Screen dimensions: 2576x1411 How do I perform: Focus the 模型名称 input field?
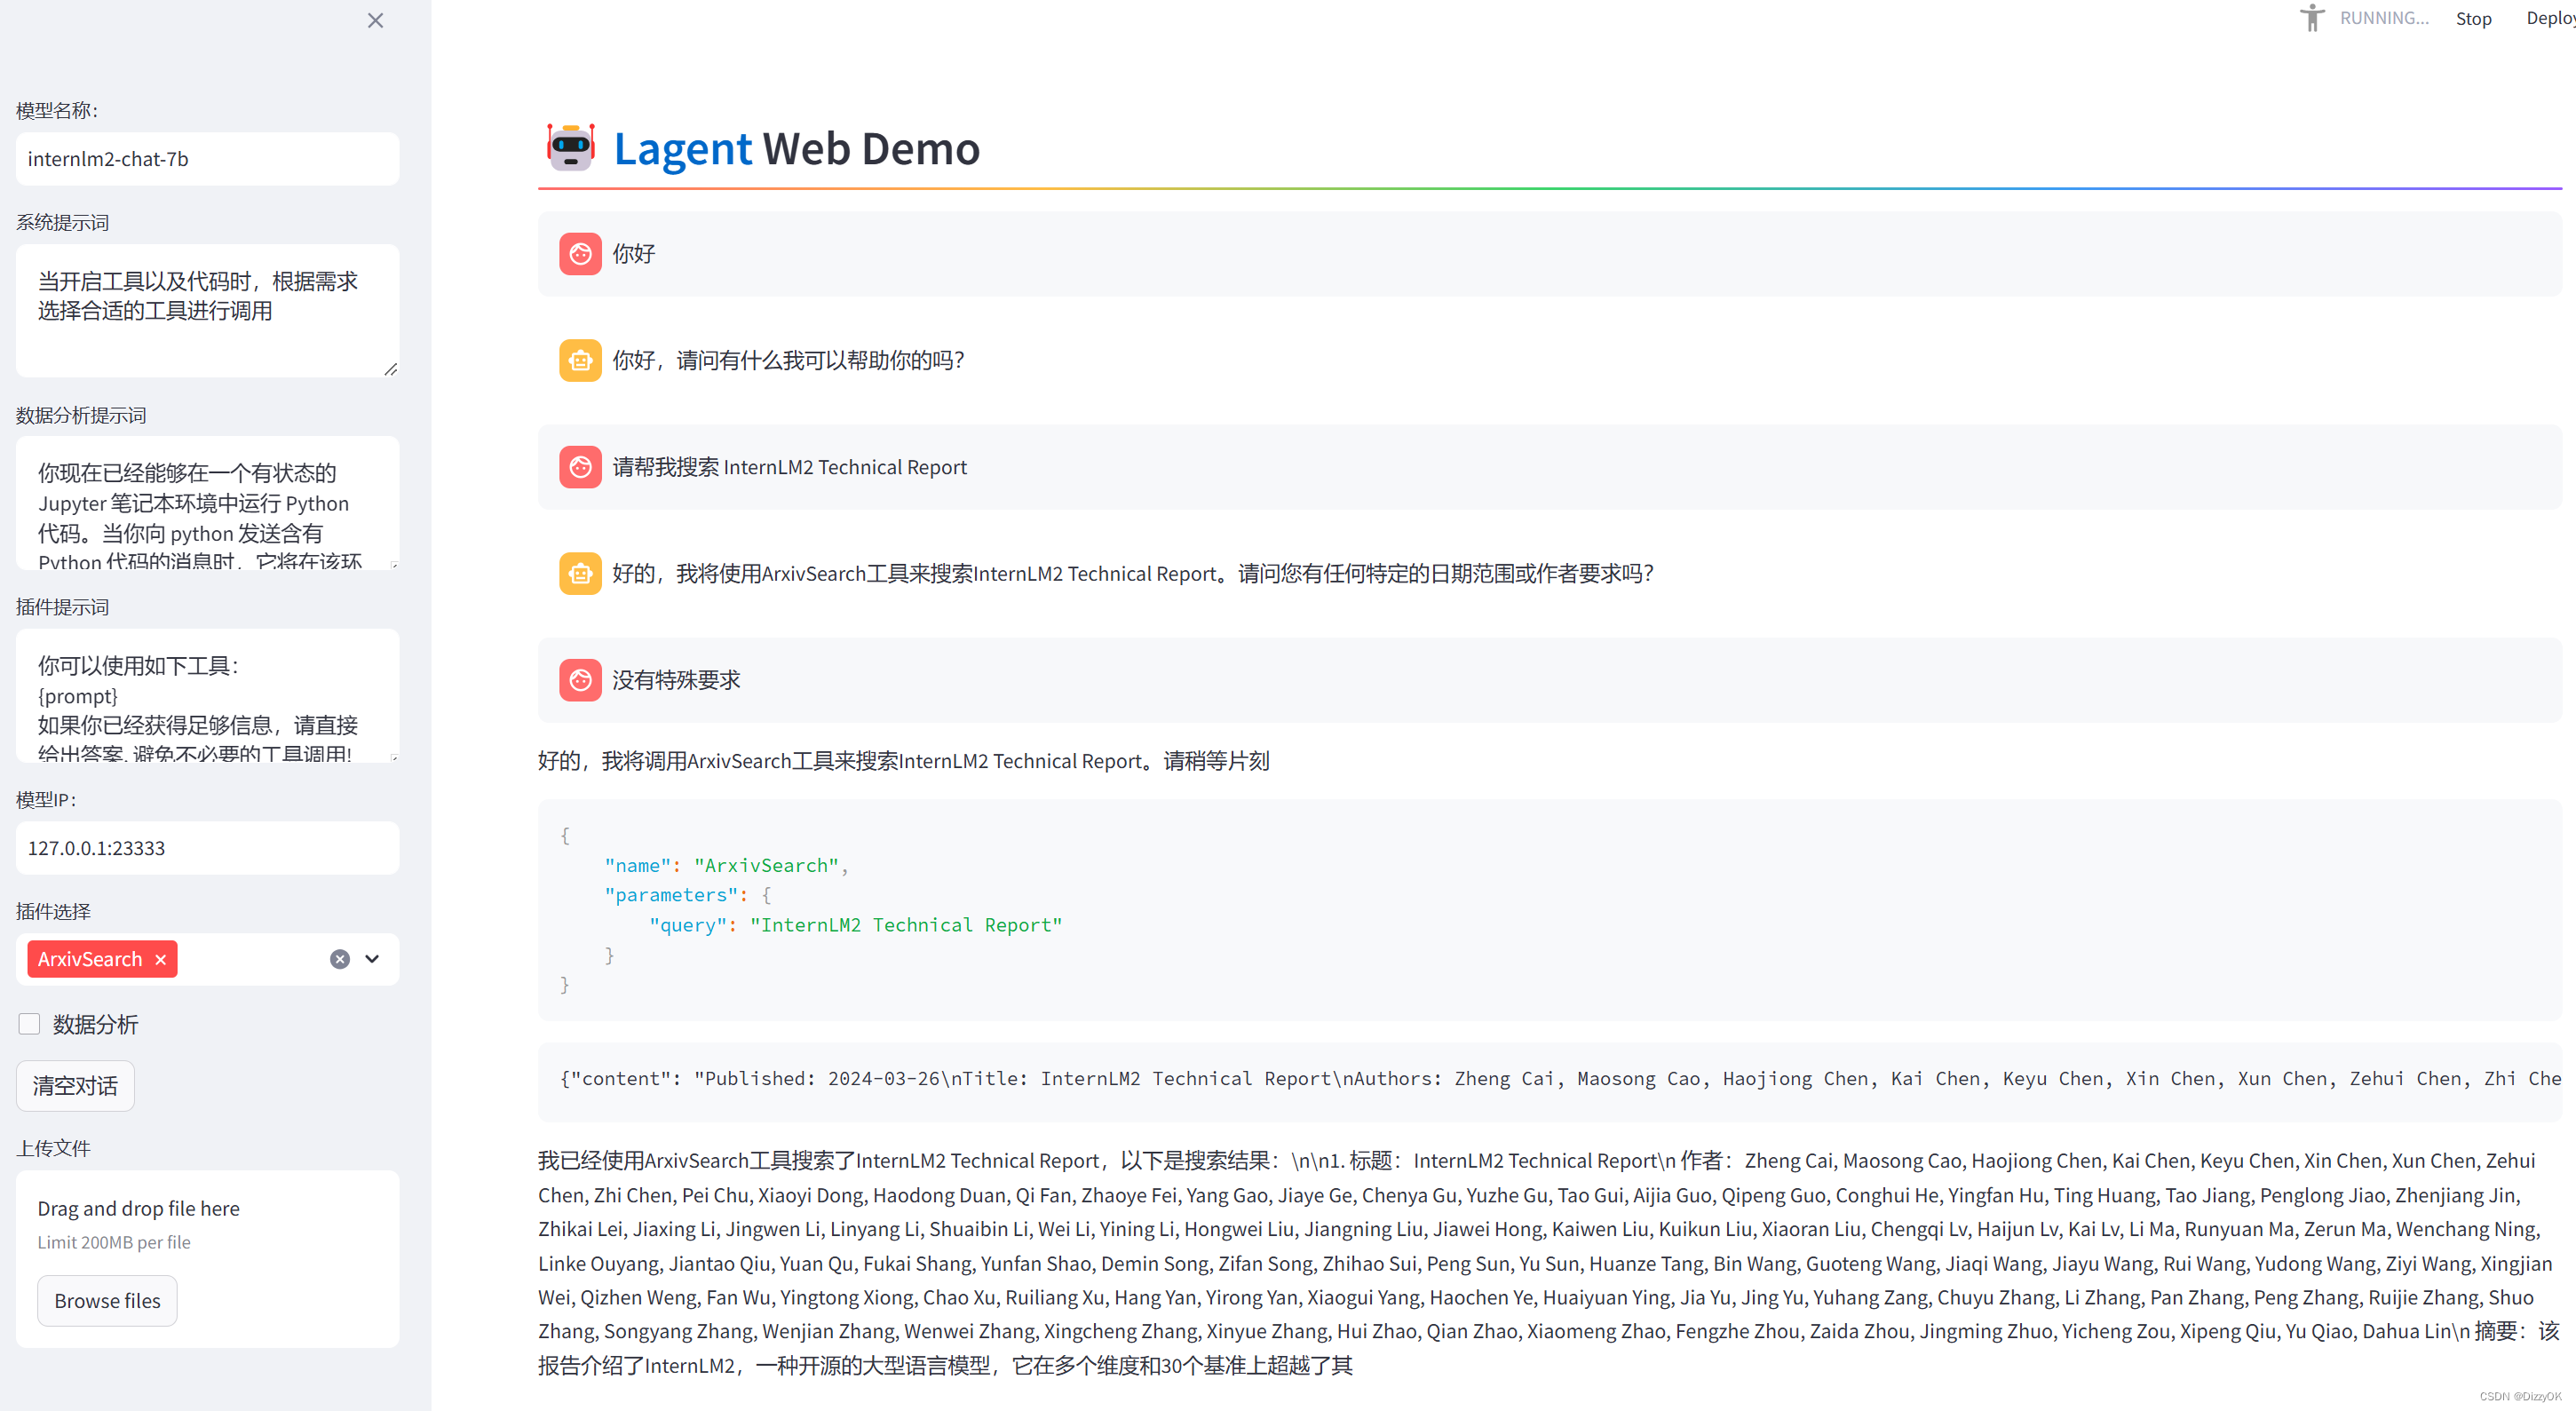coord(207,159)
